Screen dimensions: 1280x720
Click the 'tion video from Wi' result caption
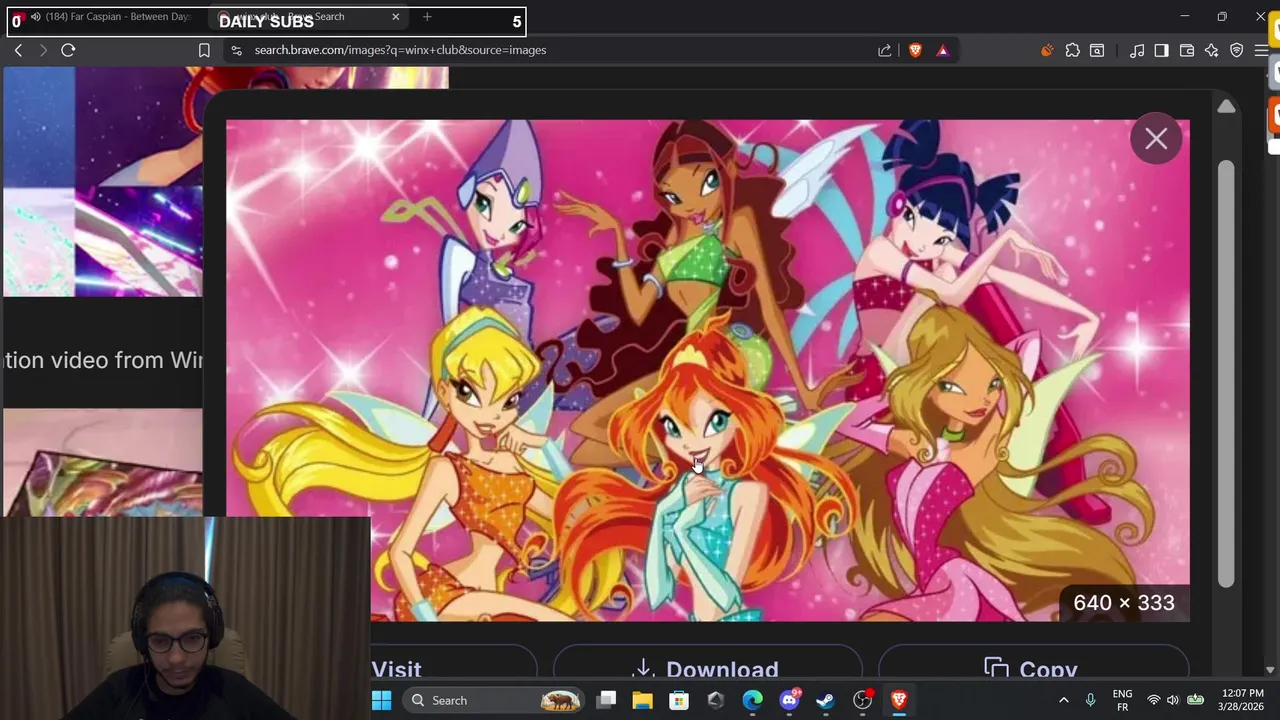click(104, 360)
